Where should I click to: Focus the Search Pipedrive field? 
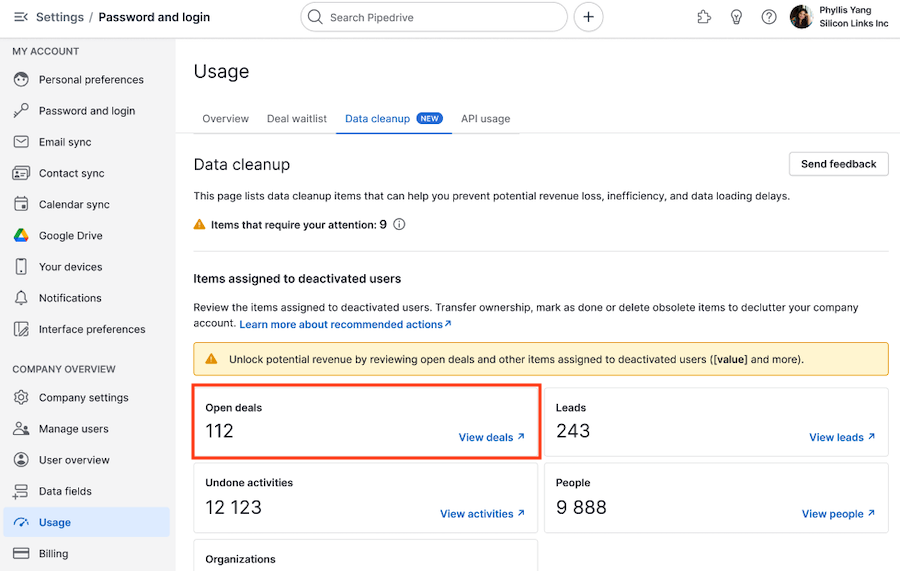click(x=434, y=17)
